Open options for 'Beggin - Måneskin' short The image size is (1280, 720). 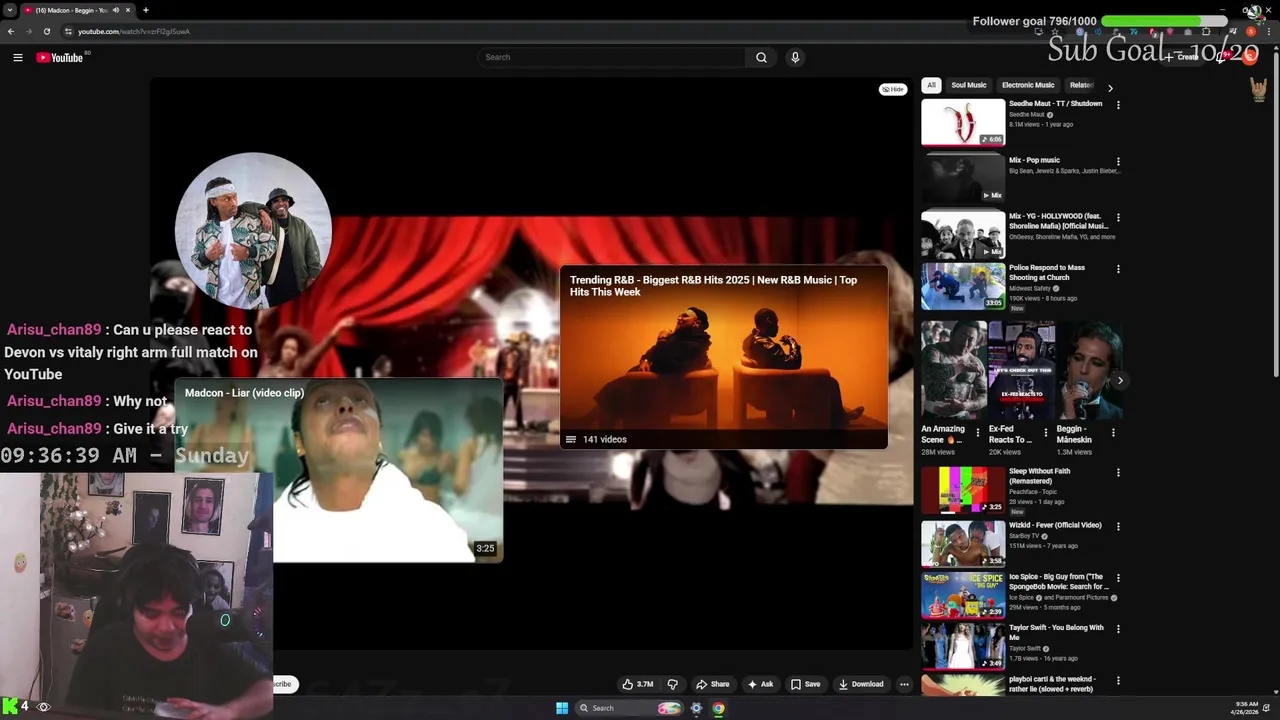[1113, 433]
